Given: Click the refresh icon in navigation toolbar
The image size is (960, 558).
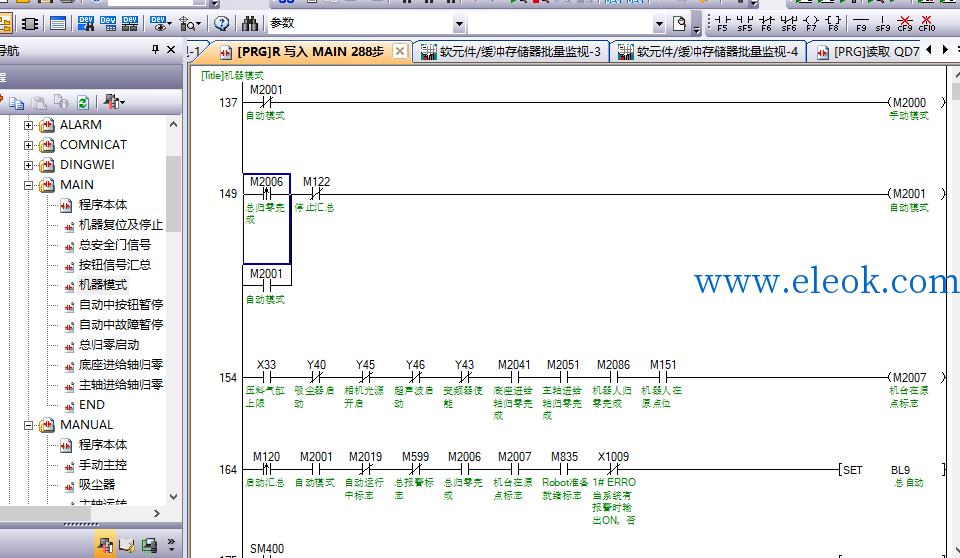Looking at the screenshot, I should [x=83, y=102].
